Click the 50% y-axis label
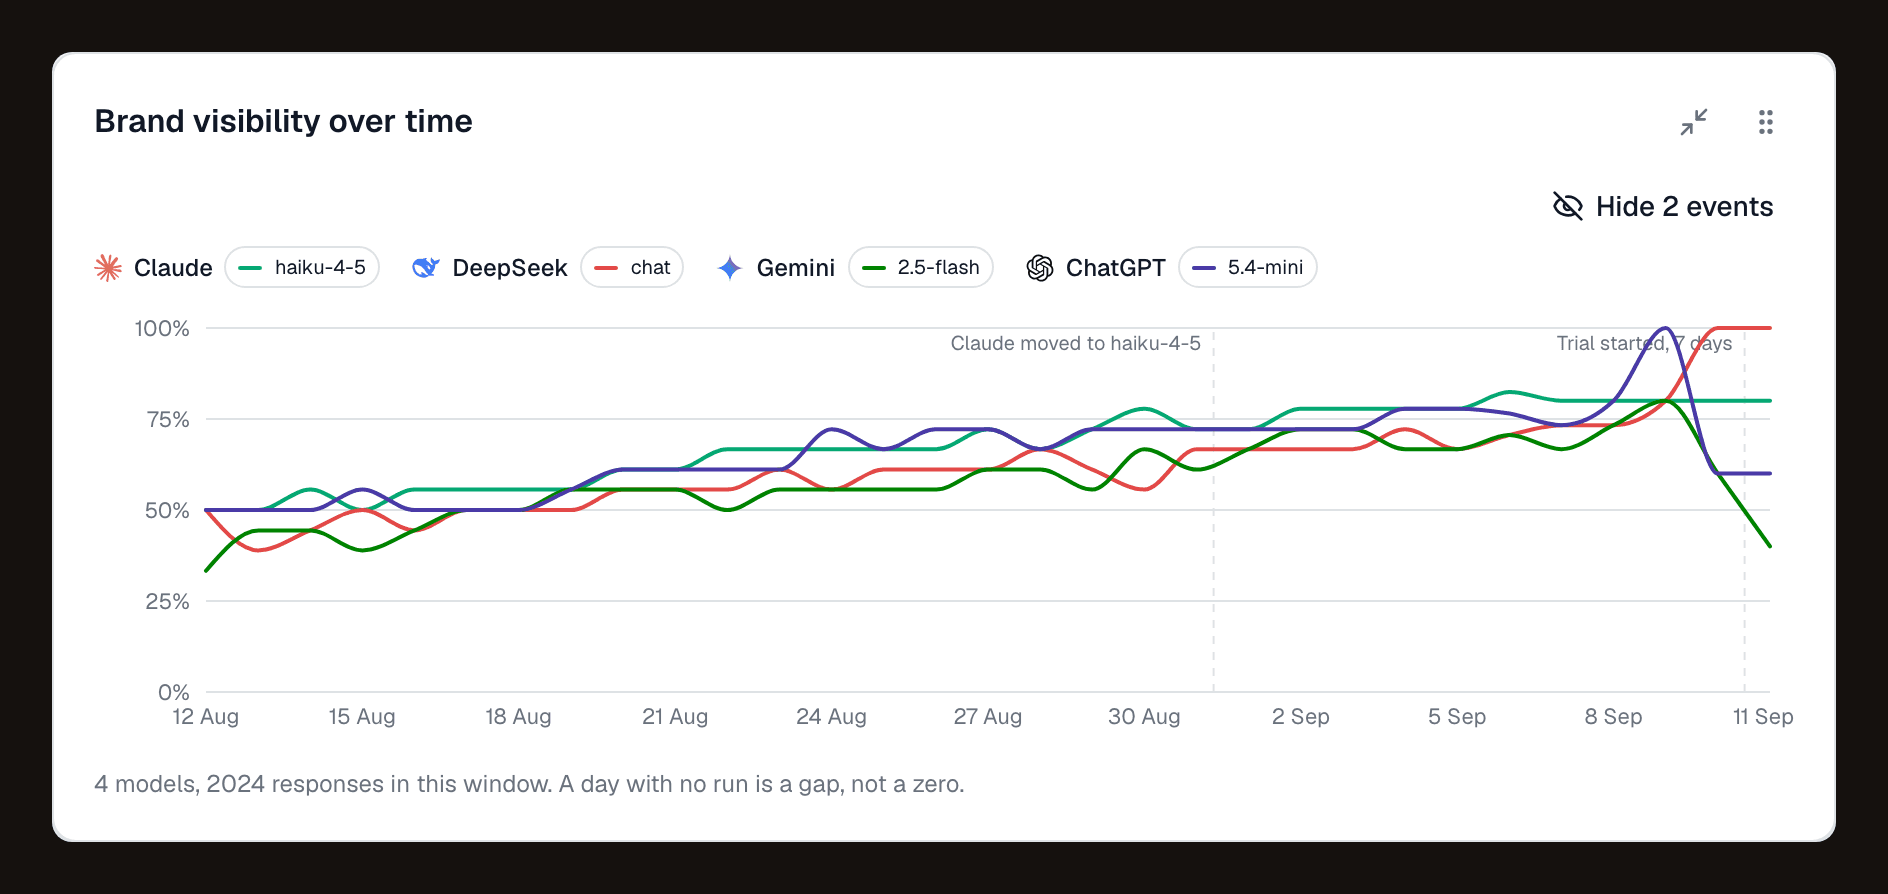1888x894 pixels. 167,510
